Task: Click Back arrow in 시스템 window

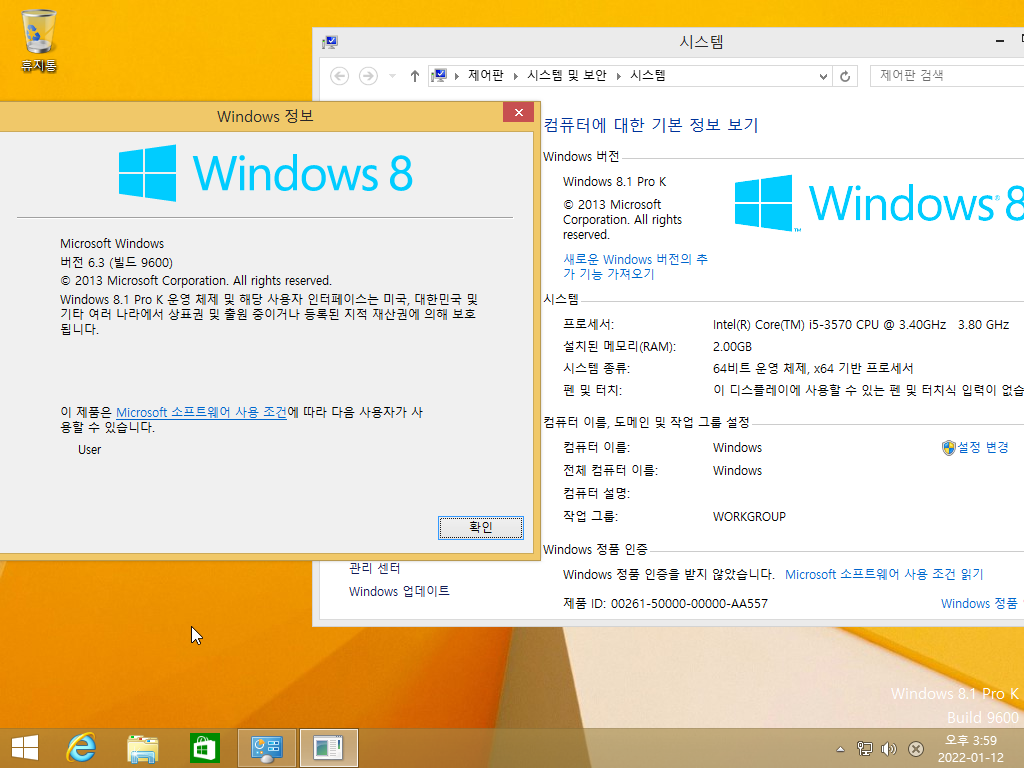Action: tap(339, 76)
